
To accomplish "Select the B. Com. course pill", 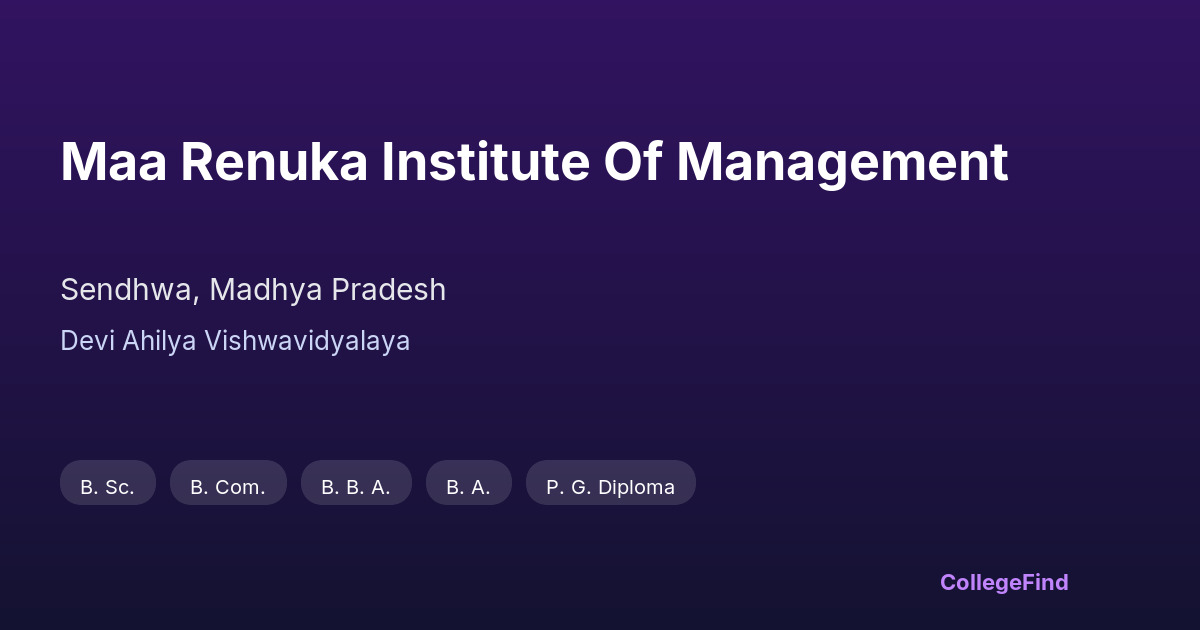I will tap(228, 485).
